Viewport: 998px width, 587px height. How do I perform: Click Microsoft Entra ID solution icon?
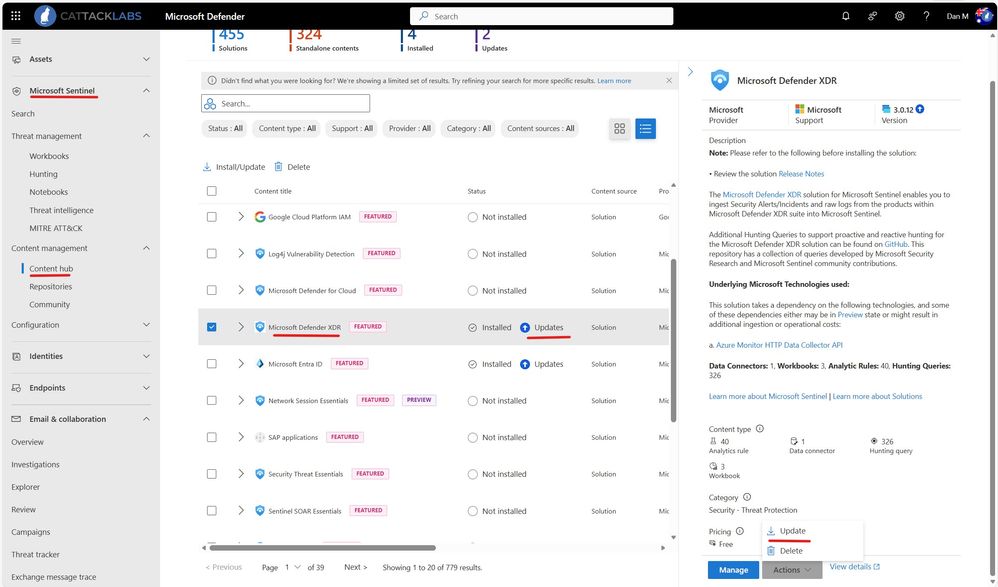(x=260, y=364)
